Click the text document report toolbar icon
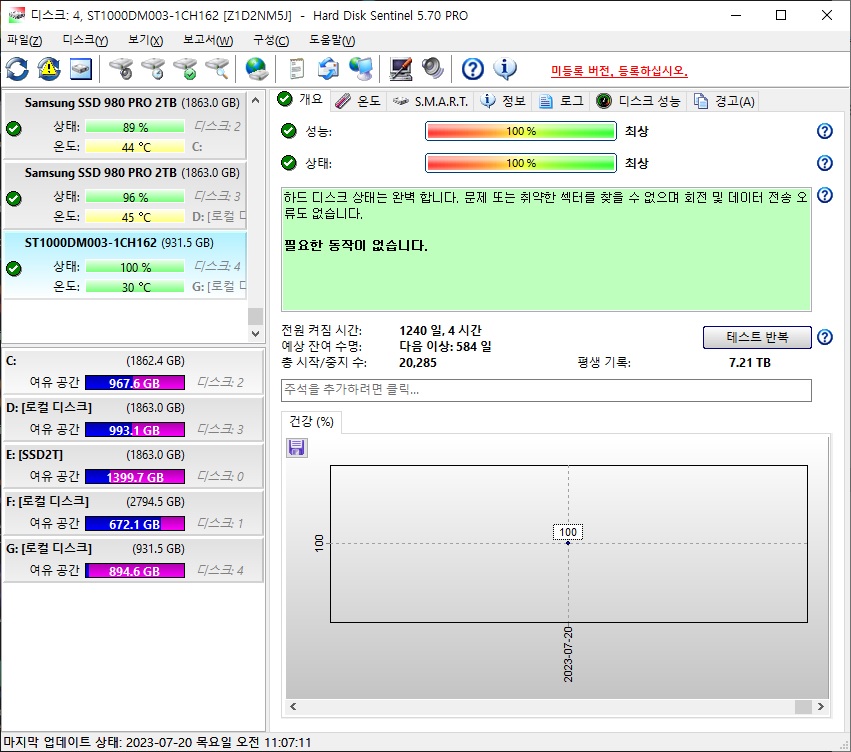The width and height of the screenshot is (851, 752). point(296,69)
